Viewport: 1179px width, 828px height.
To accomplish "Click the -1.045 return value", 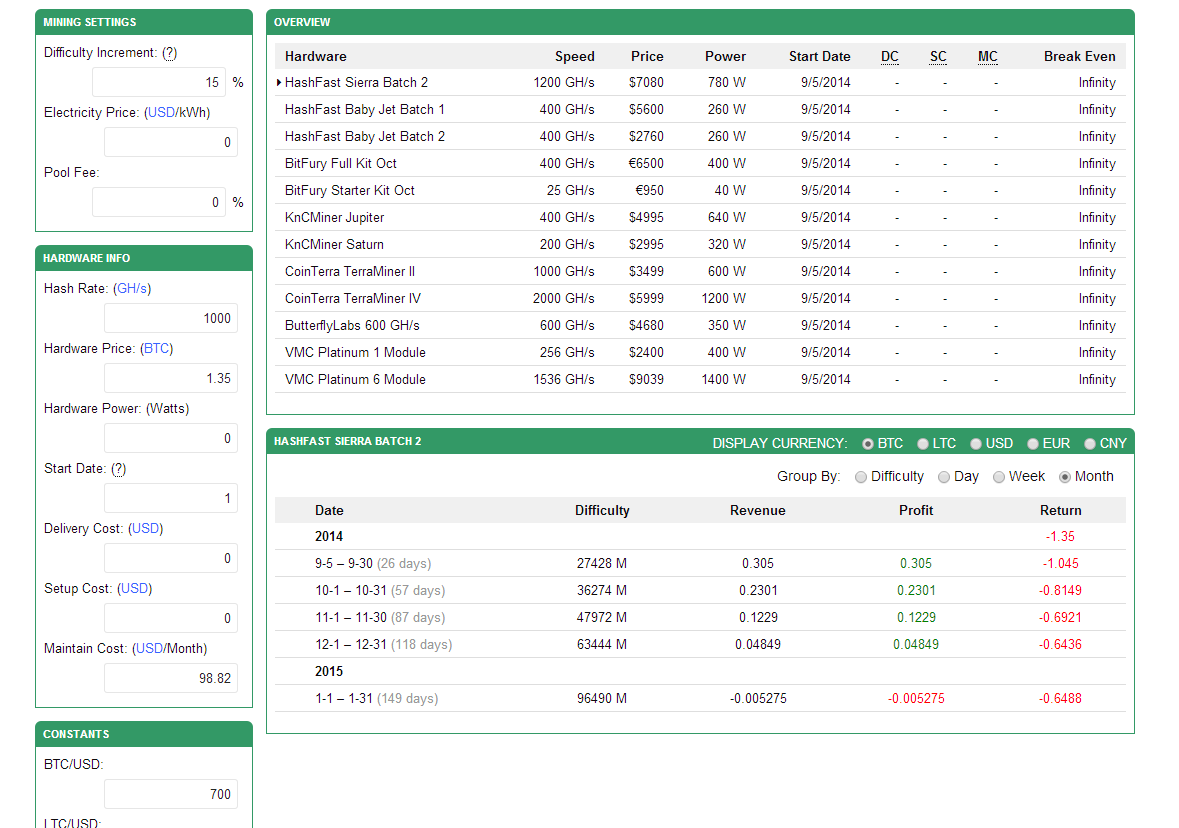I will click(x=1060, y=564).
